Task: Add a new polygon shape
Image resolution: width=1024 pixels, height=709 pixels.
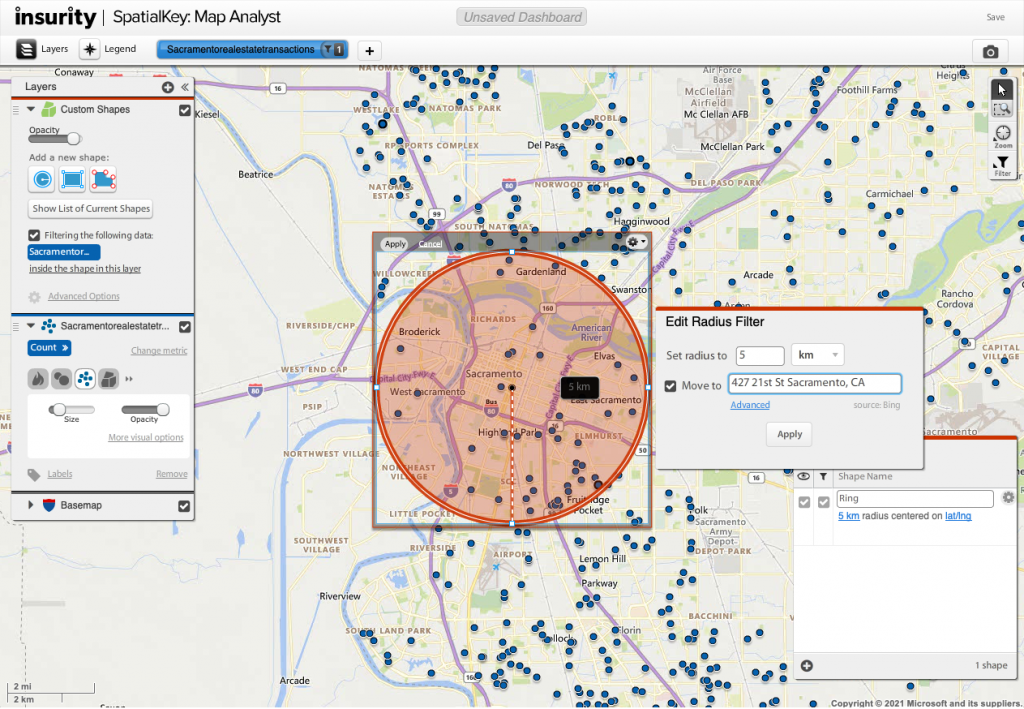Action: click(x=103, y=179)
